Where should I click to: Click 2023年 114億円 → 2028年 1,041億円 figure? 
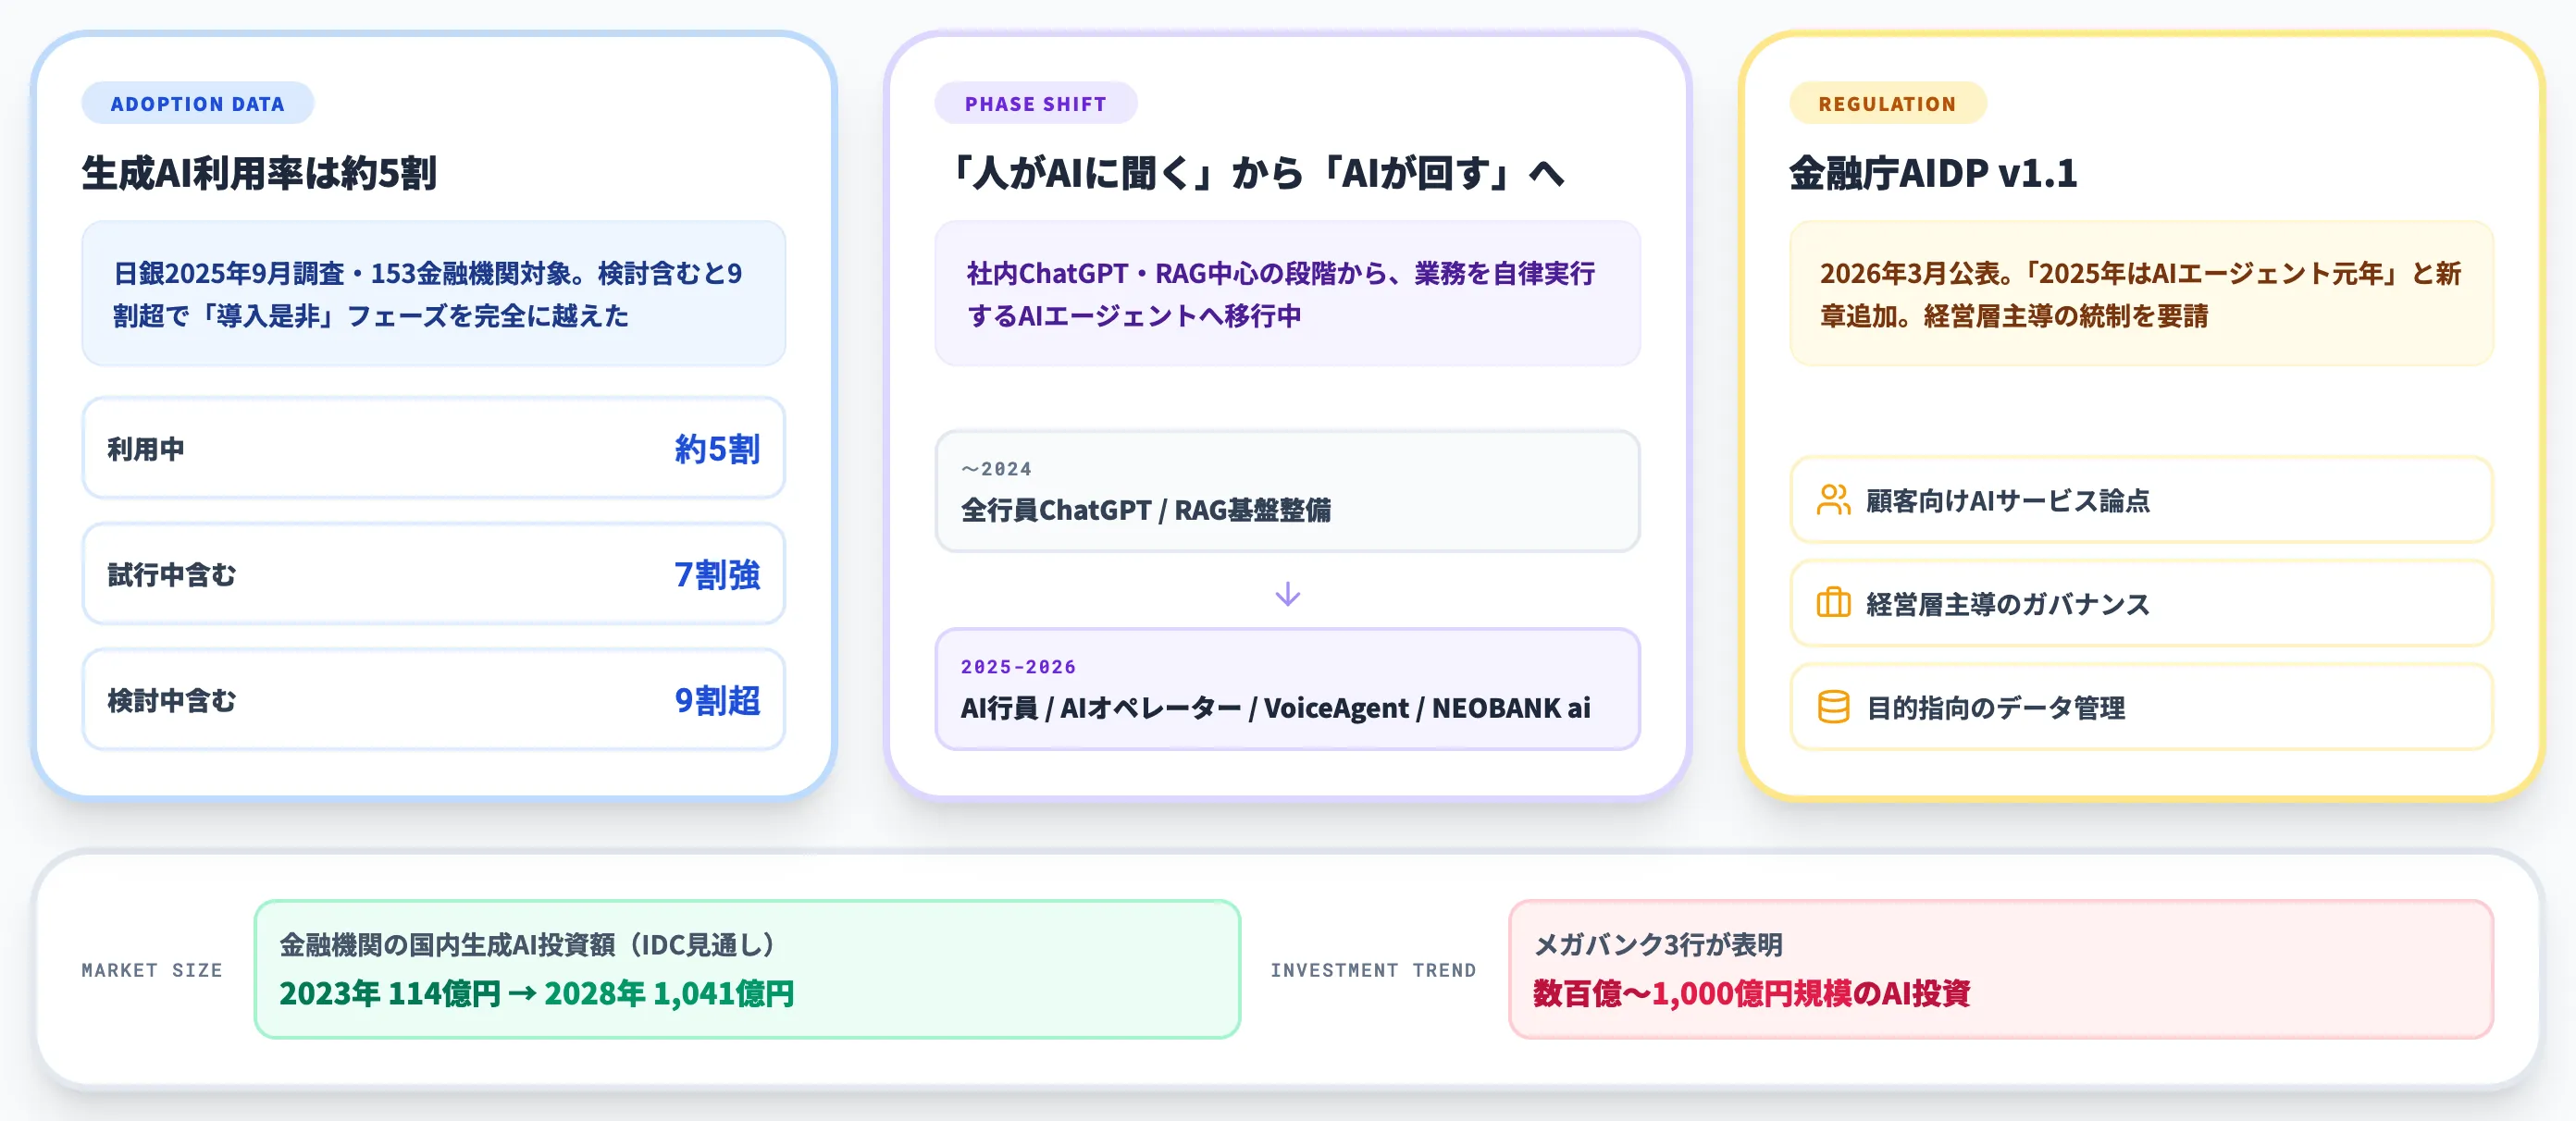[536, 993]
